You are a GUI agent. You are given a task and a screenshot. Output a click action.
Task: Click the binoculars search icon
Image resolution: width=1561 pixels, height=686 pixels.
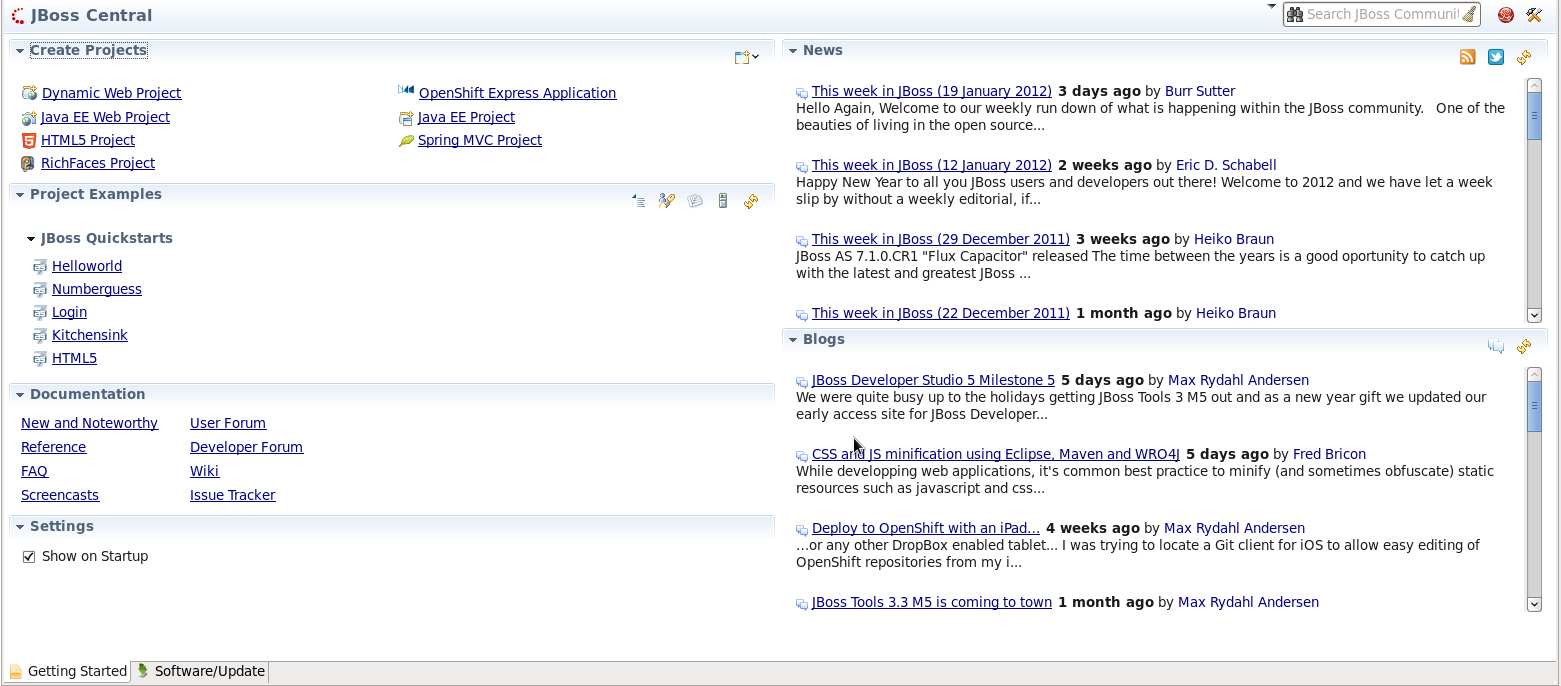click(1295, 14)
